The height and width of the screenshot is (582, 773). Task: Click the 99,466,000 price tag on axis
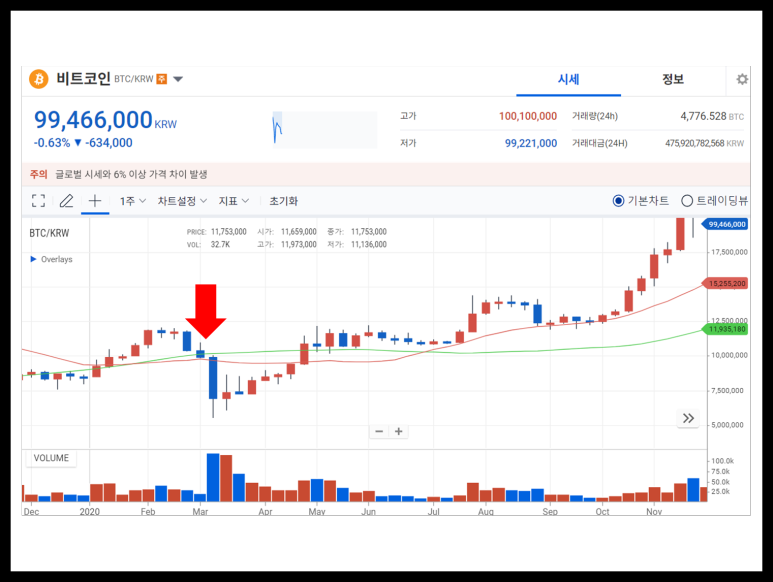click(x=725, y=224)
